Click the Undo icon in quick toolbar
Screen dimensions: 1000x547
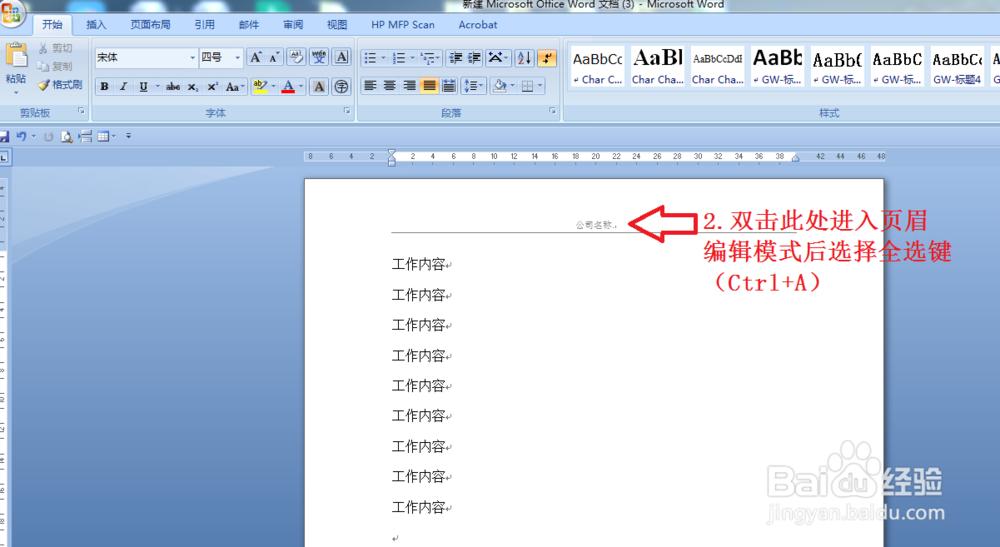pyautogui.click(x=22, y=136)
